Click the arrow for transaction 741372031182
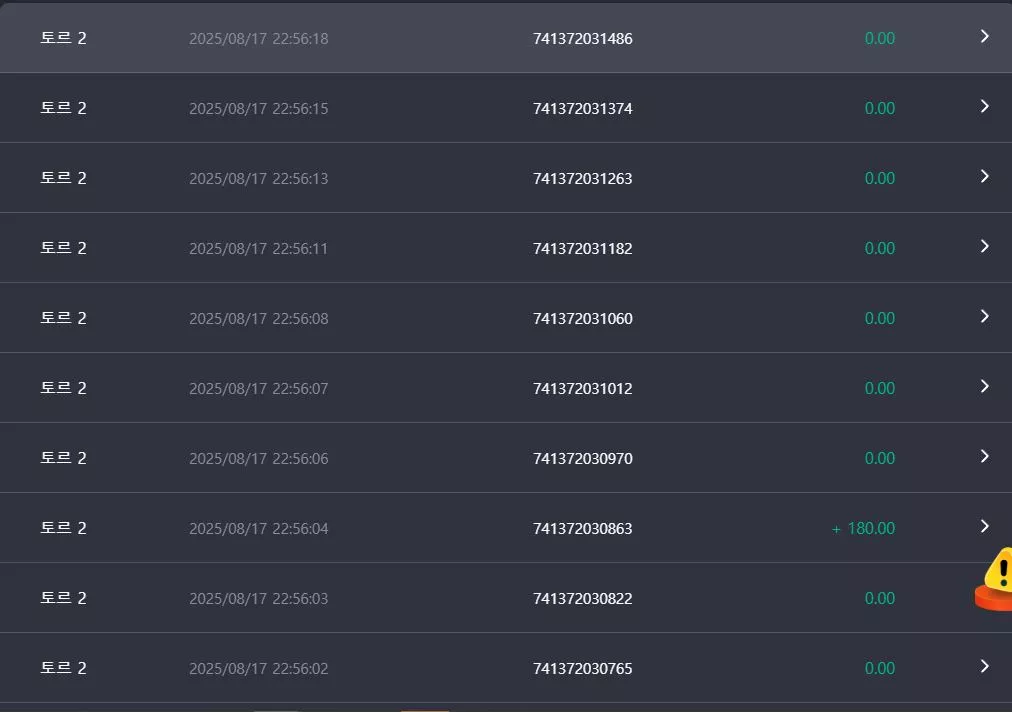This screenshot has height=712, width=1012. pos(984,247)
